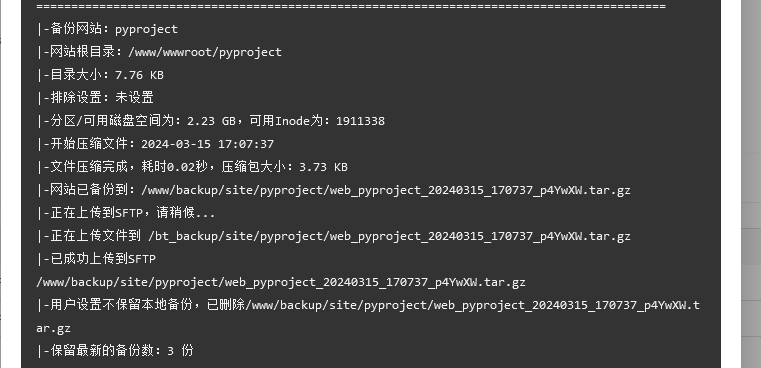This screenshot has width=761, height=368.
Task: Click the path in the 网站已备份到 line
Action: pyautogui.click(x=386, y=190)
